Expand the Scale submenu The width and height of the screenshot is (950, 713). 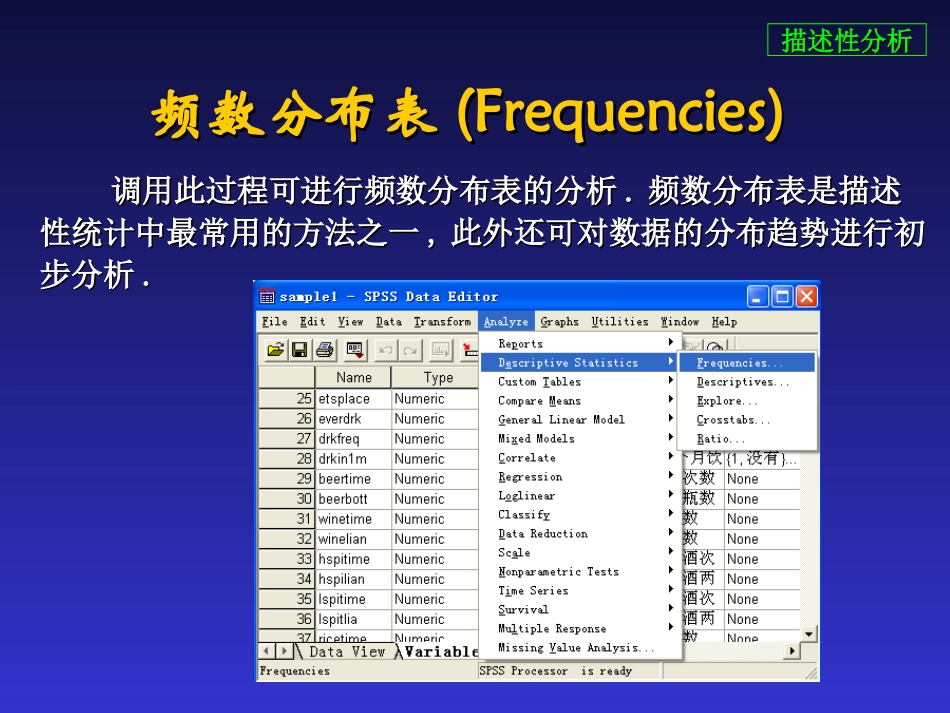click(x=581, y=552)
